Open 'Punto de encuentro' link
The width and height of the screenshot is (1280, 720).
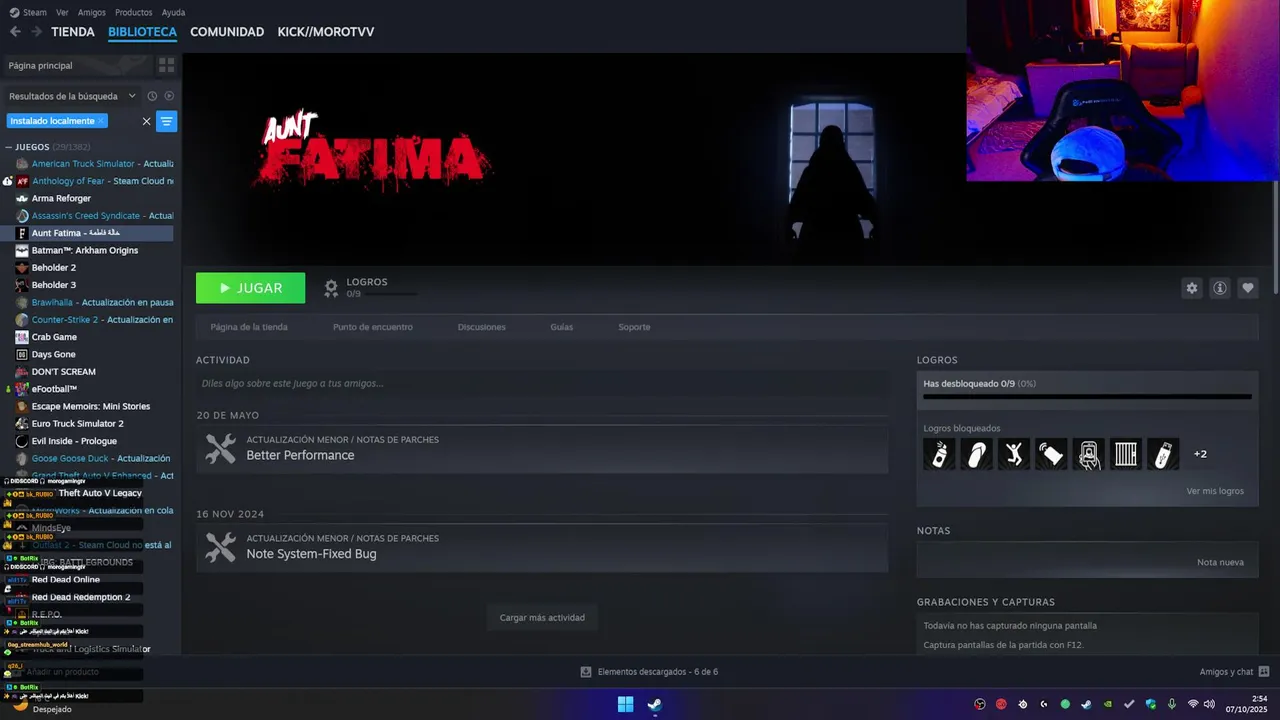click(x=373, y=327)
